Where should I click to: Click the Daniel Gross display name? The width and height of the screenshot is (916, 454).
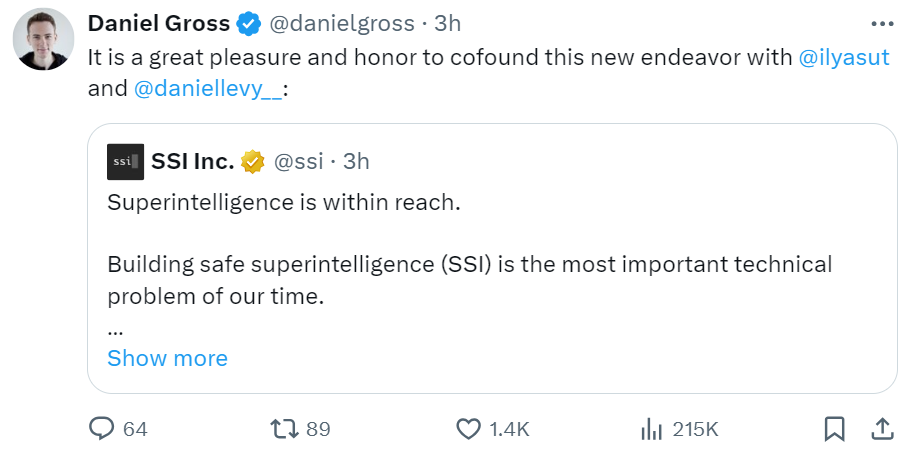click(159, 24)
